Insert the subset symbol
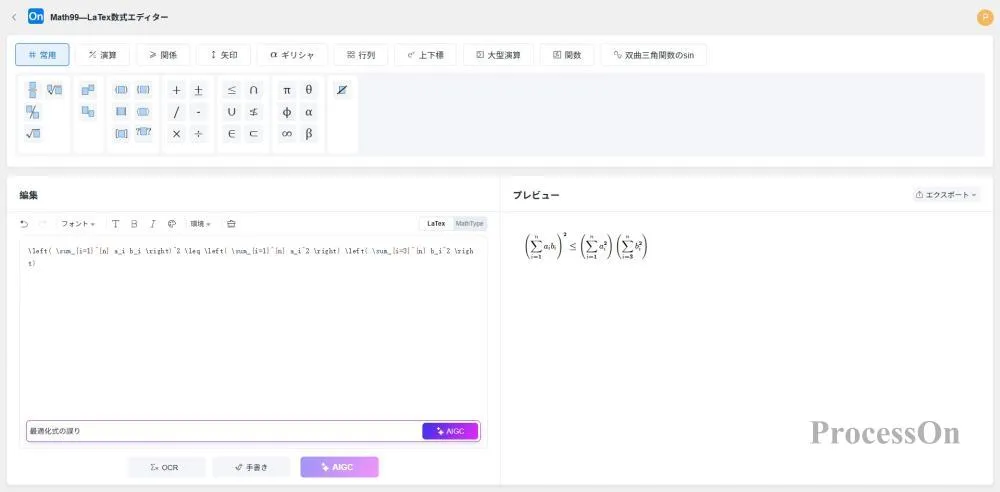This screenshot has width=1000, height=492. coord(253,134)
